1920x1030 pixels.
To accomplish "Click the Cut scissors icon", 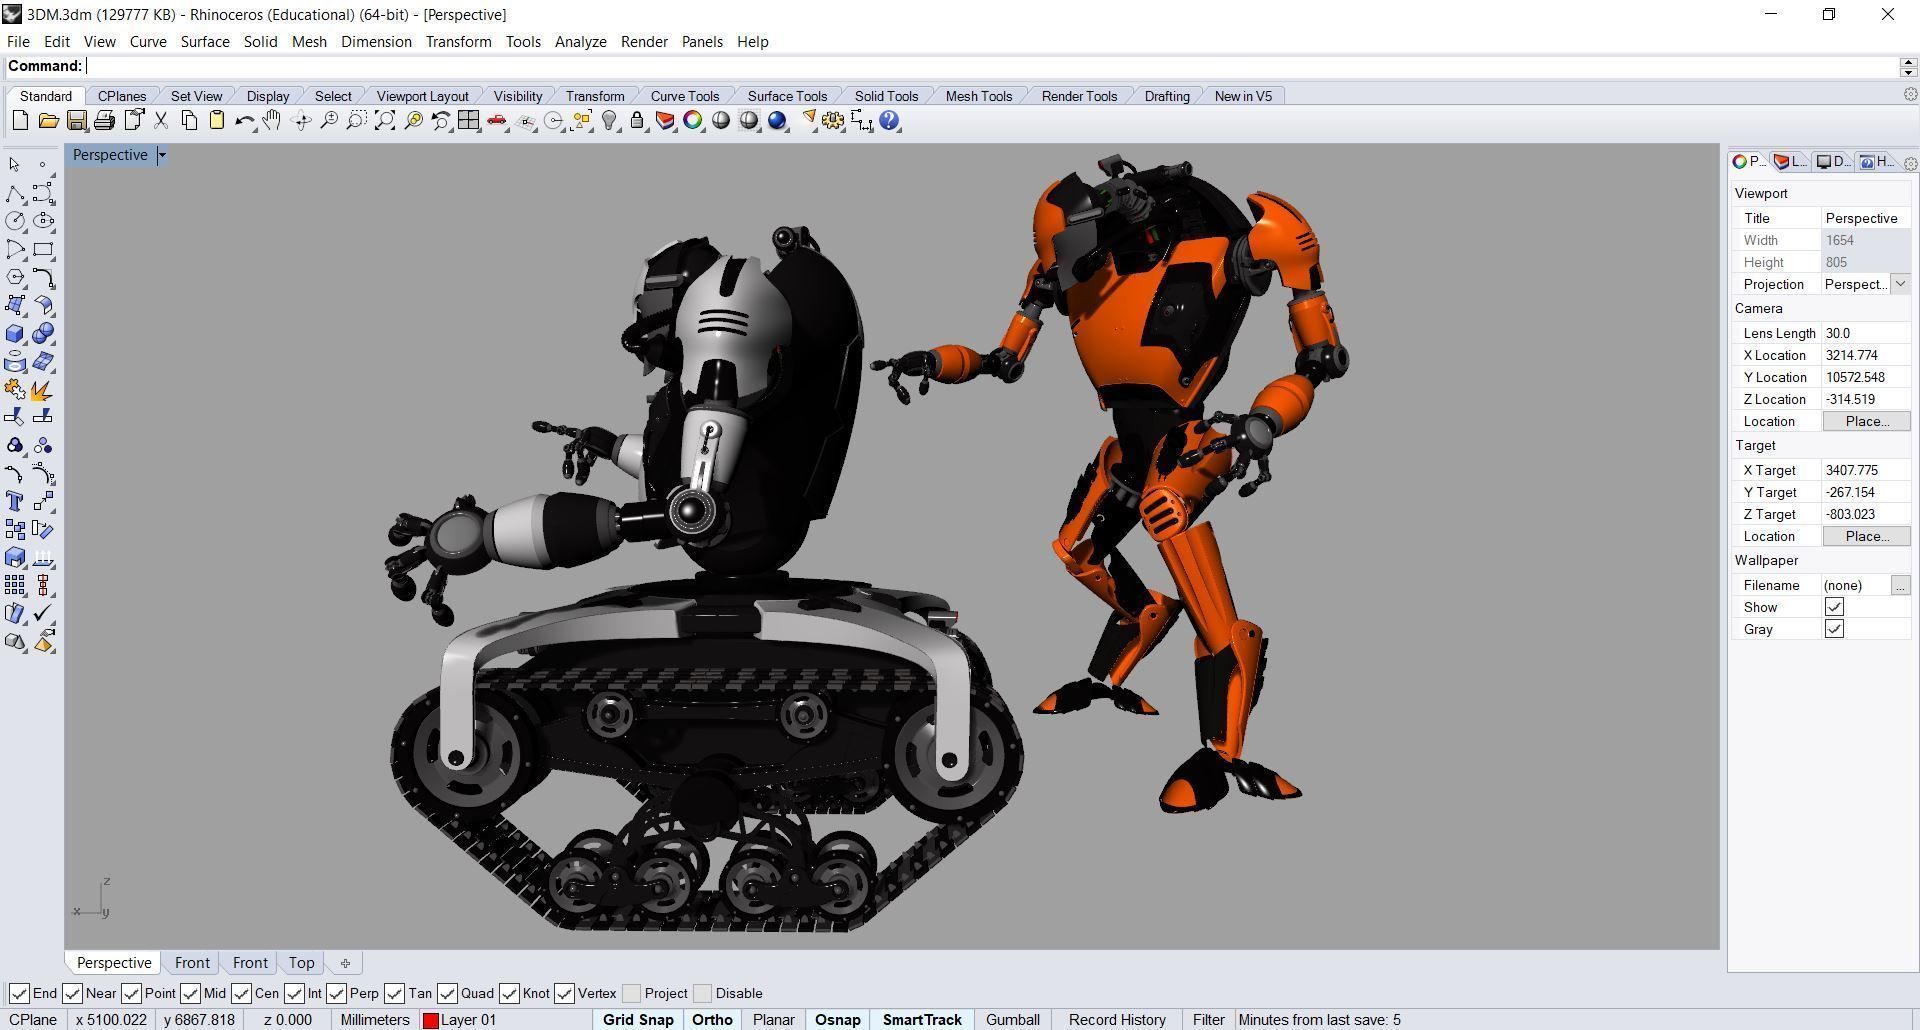I will coord(160,121).
